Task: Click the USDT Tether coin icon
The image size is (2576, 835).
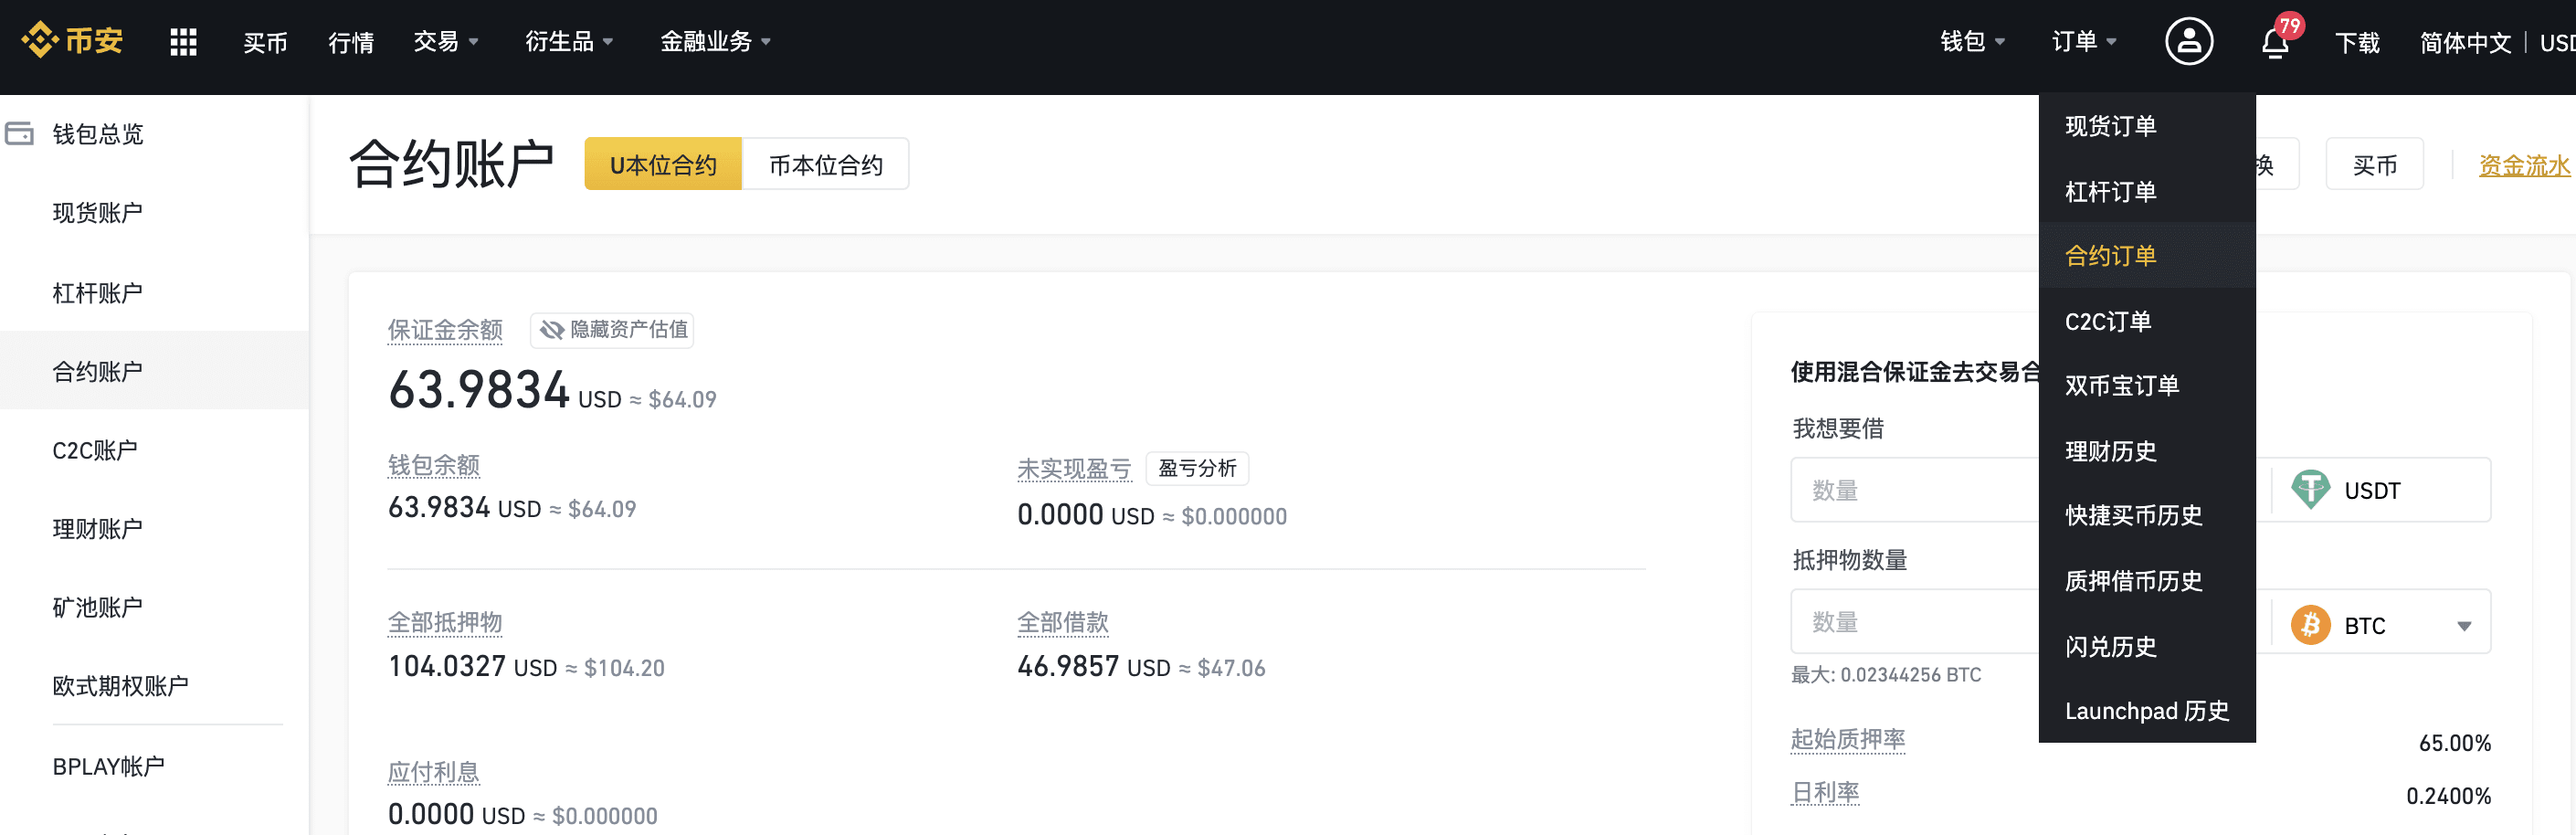Action: pos(2310,490)
